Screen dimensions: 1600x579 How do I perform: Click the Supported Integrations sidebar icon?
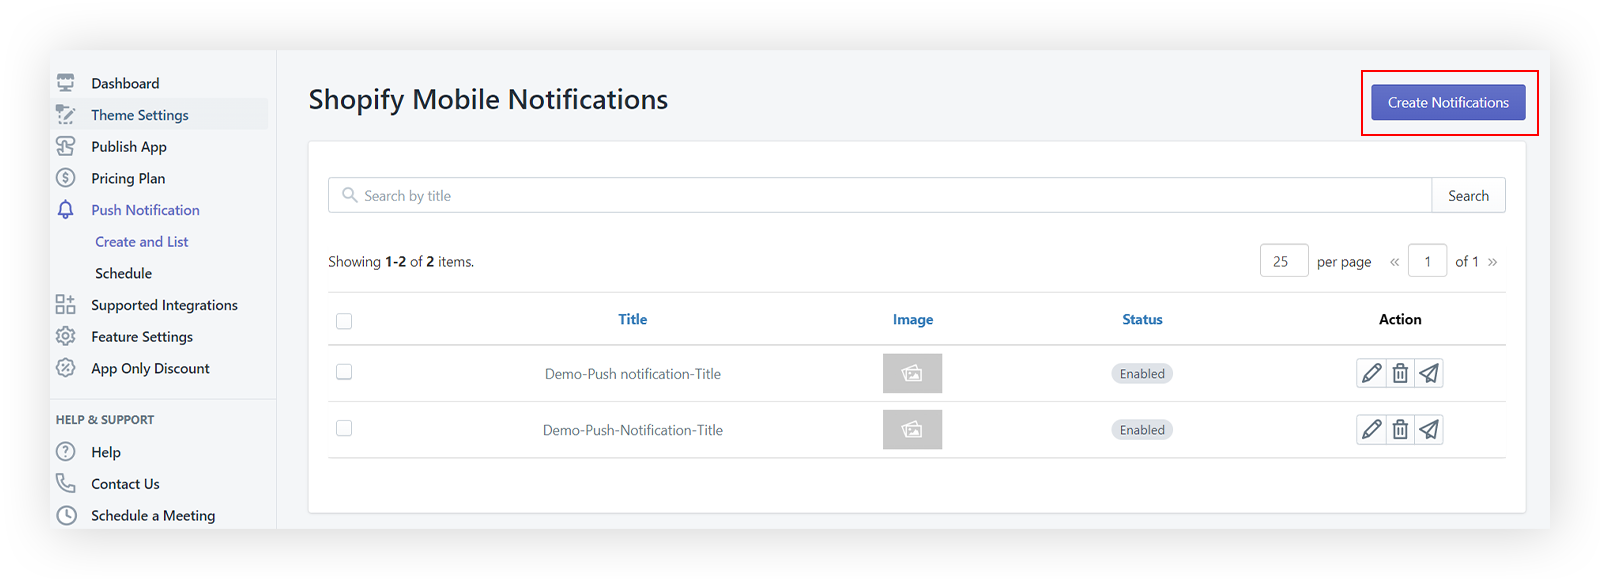65,304
